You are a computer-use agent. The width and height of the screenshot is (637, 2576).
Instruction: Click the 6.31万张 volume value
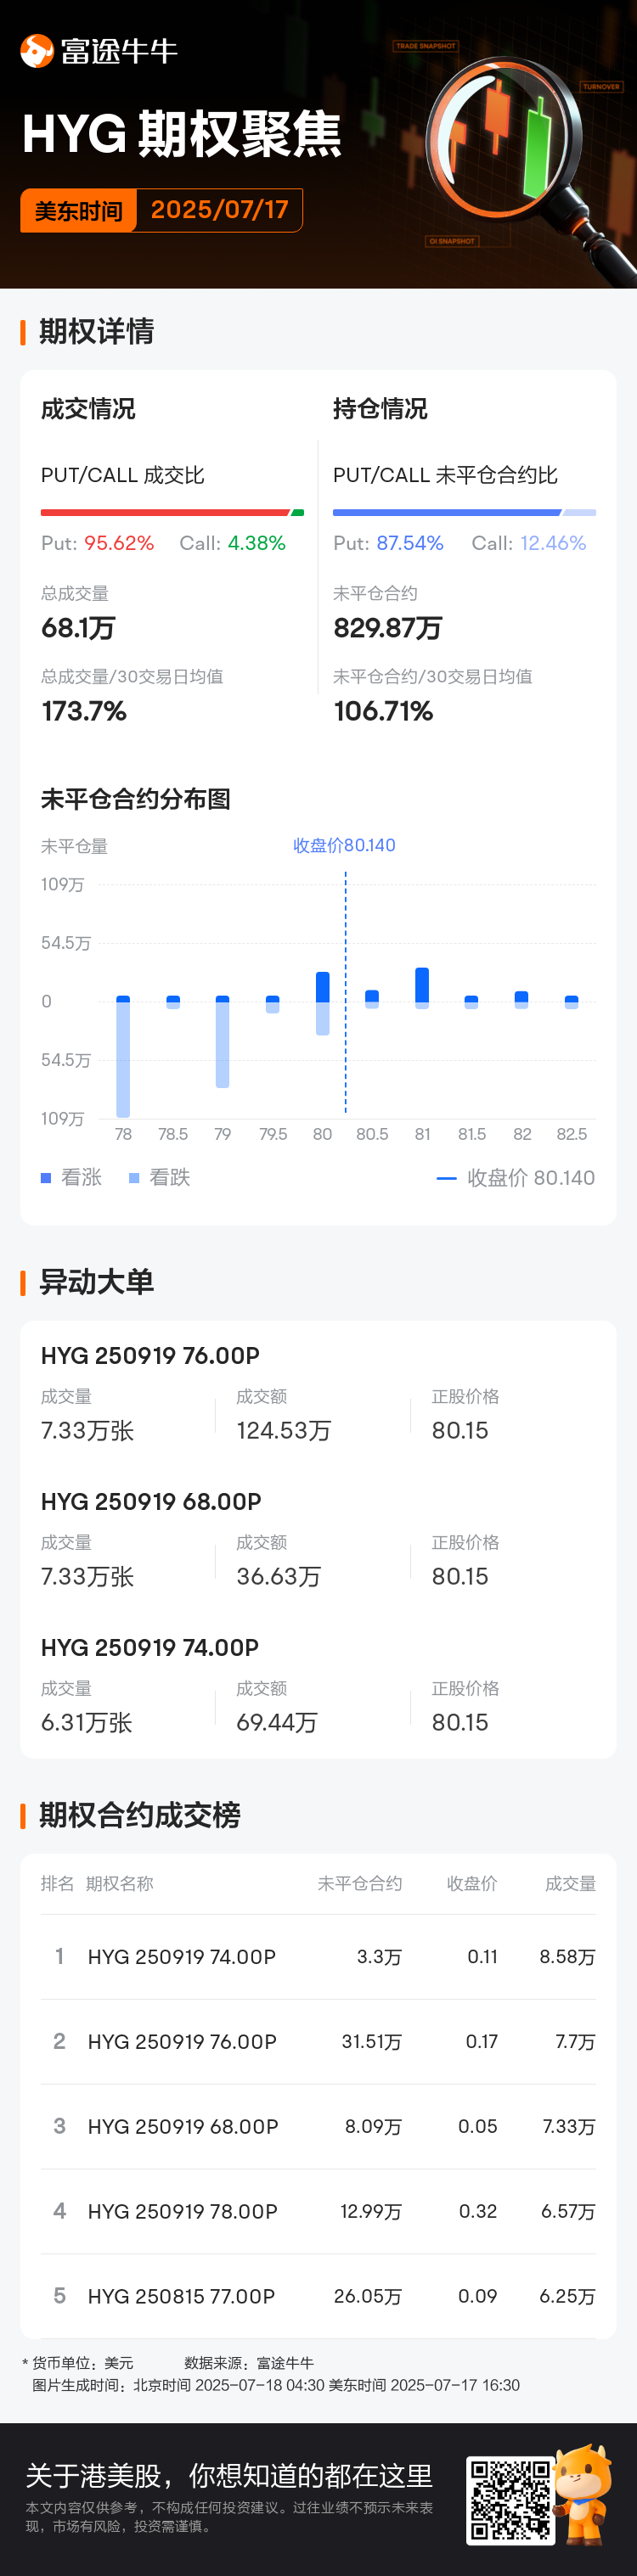point(87,1723)
